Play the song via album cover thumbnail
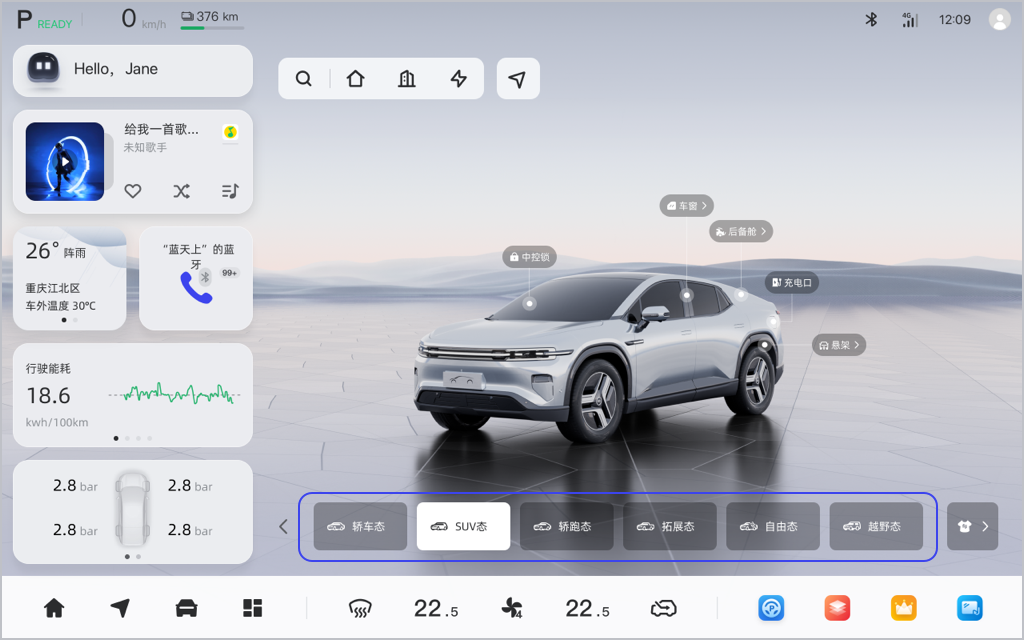 pyautogui.click(x=65, y=161)
